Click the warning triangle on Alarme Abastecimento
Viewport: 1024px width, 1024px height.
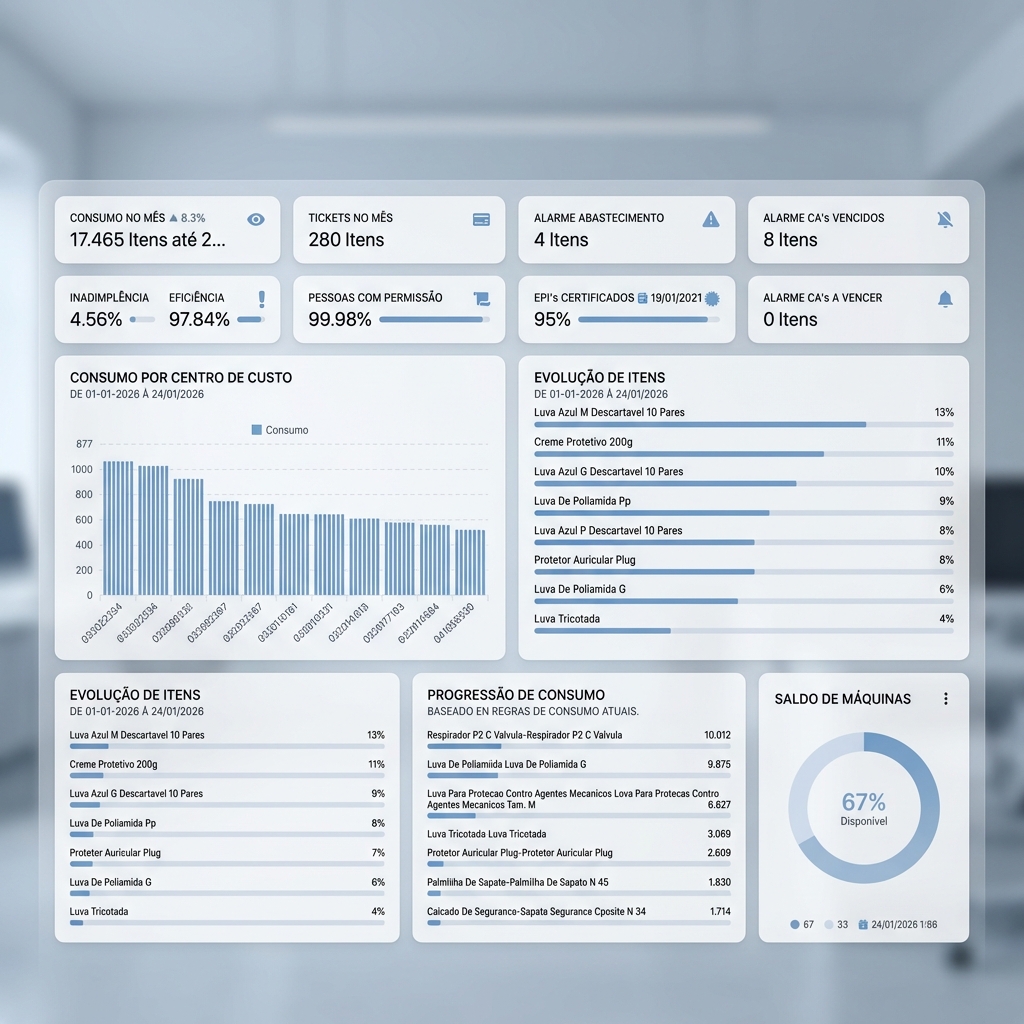tap(713, 217)
